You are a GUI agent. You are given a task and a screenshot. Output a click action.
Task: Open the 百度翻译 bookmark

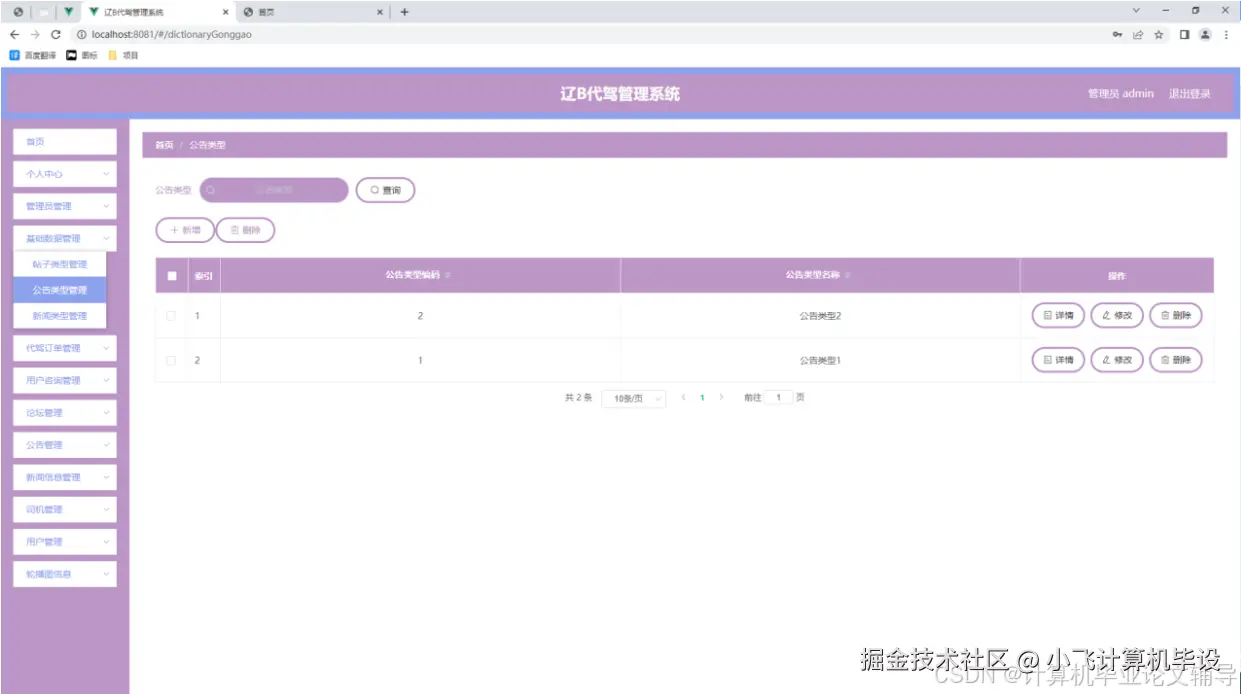[x=33, y=55]
